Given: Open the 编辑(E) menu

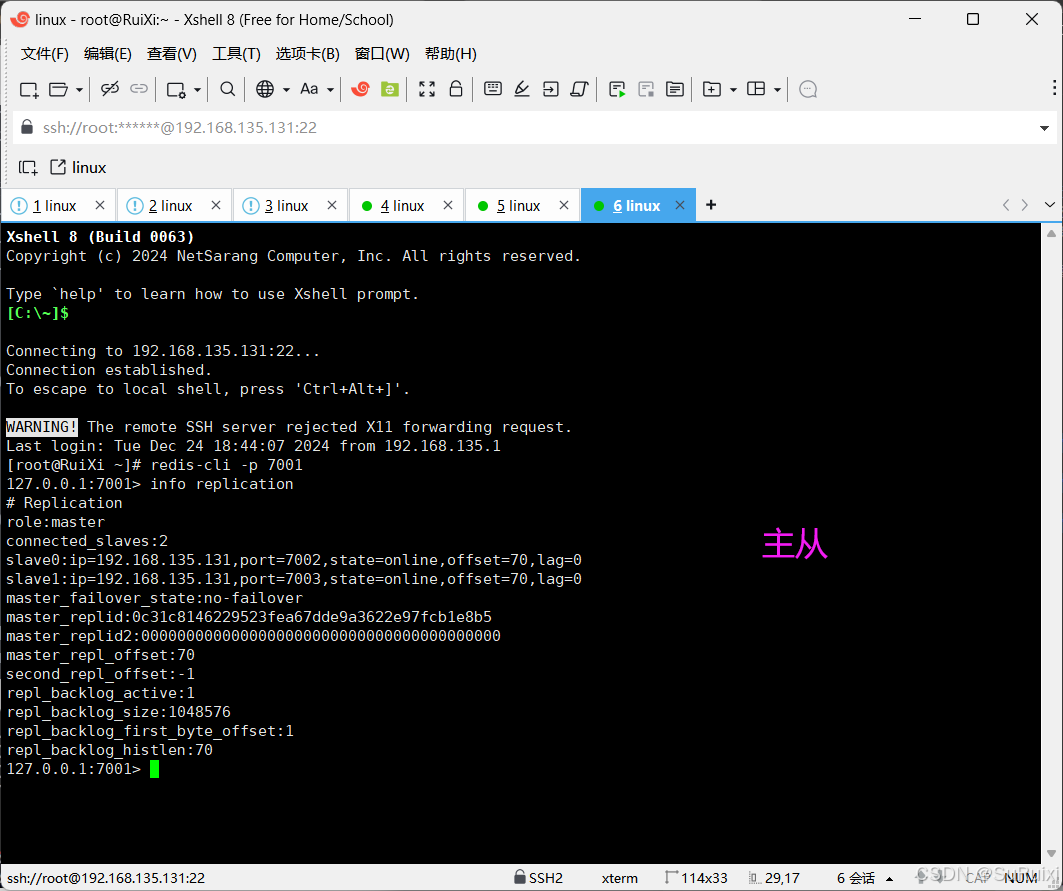Looking at the screenshot, I should [108, 54].
